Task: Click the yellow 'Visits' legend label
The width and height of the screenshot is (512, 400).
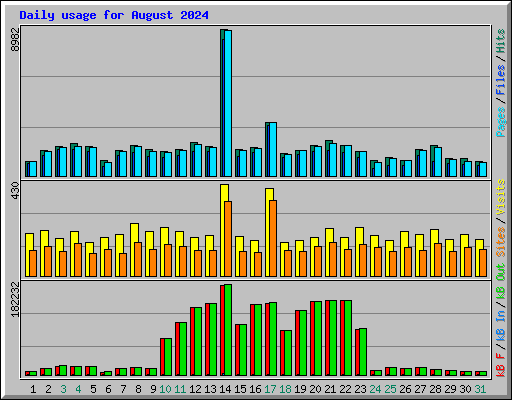Action: coord(501,197)
